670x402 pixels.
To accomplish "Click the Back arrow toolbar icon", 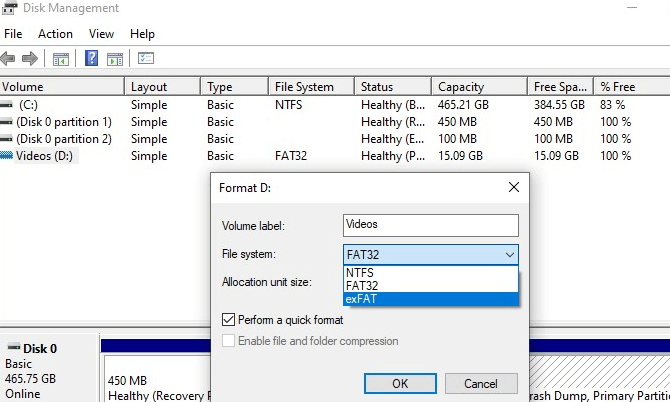I will (x=8, y=59).
